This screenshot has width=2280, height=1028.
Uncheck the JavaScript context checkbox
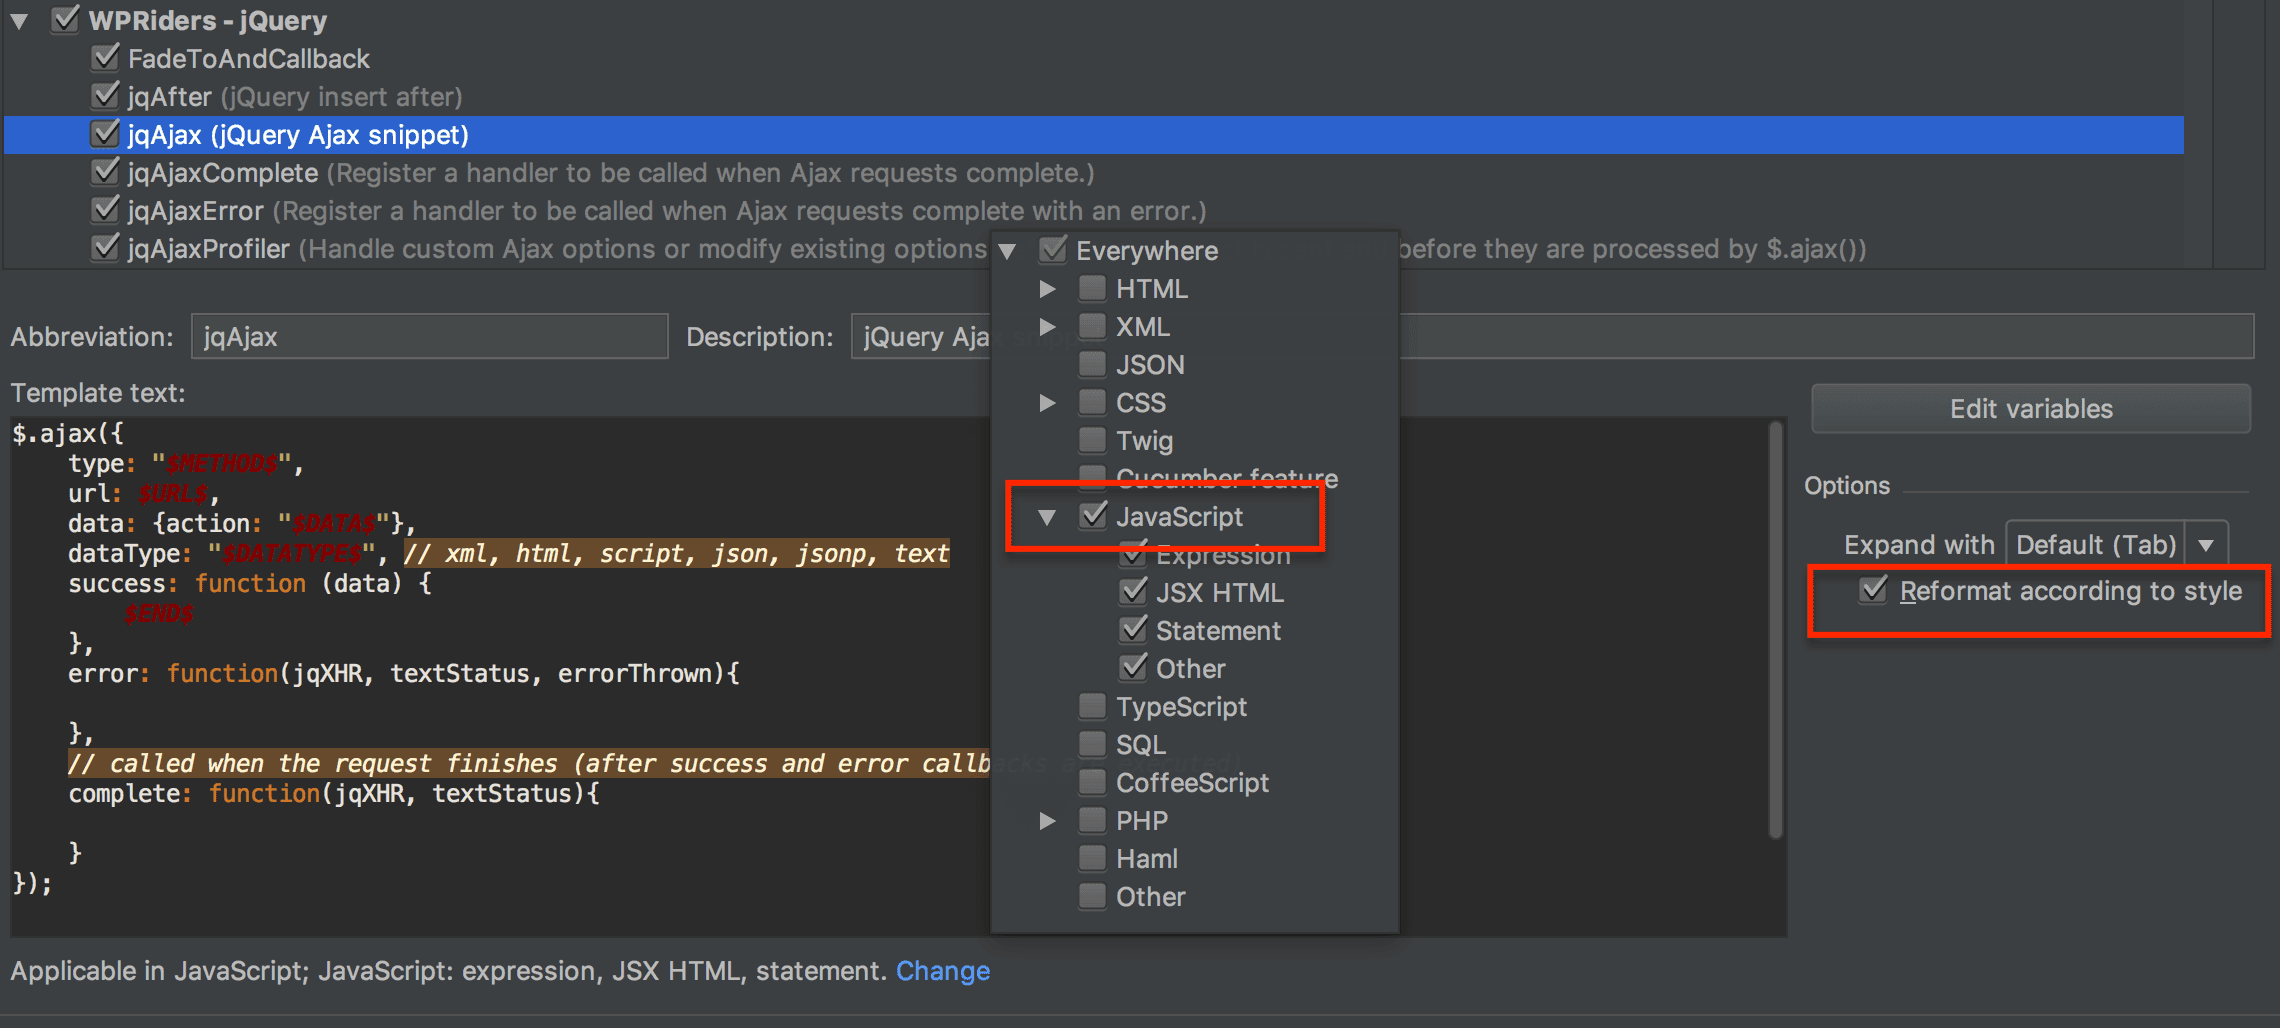[1094, 515]
